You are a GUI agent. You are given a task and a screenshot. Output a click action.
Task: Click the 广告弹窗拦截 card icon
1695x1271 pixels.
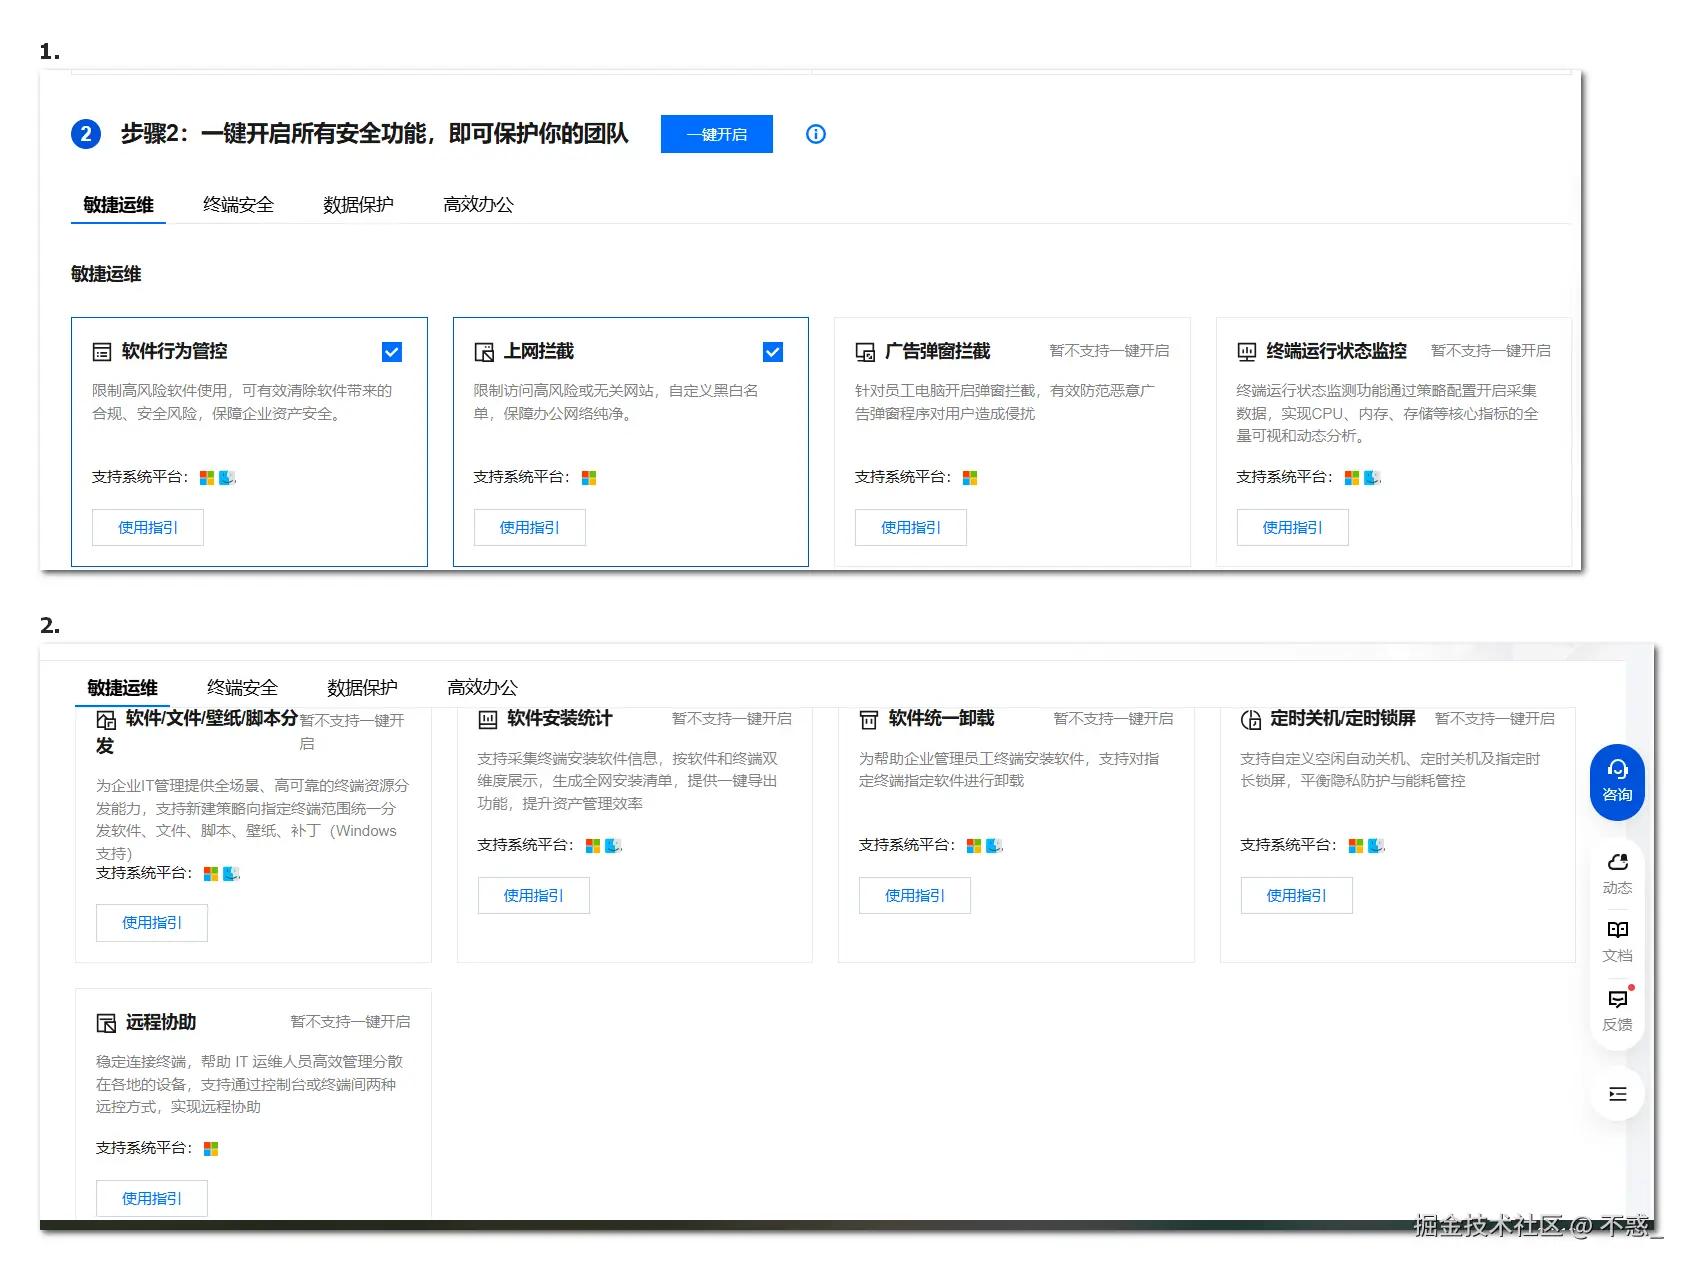[x=865, y=352]
